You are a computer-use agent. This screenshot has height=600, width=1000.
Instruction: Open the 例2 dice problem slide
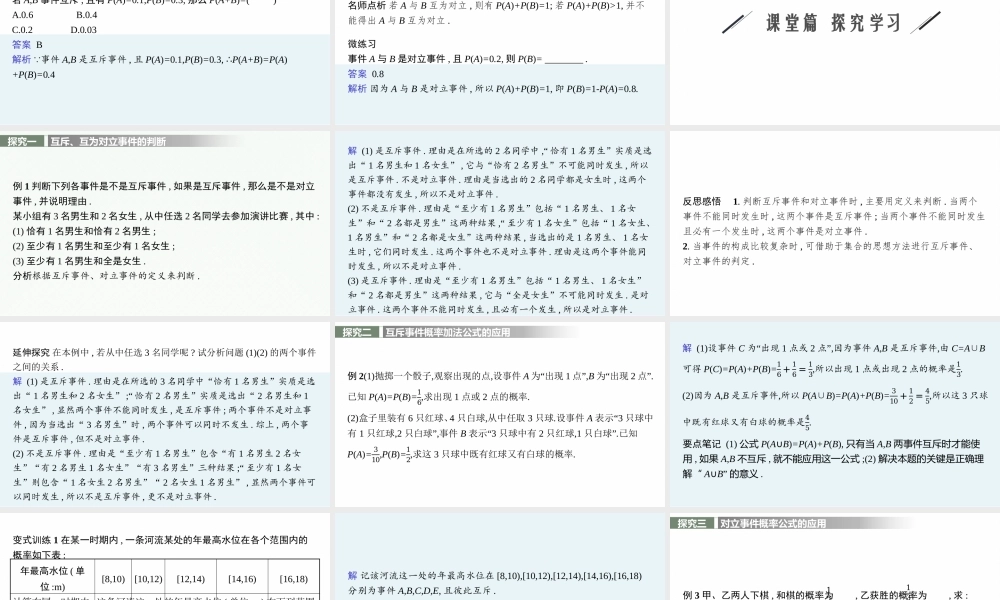(500, 415)
